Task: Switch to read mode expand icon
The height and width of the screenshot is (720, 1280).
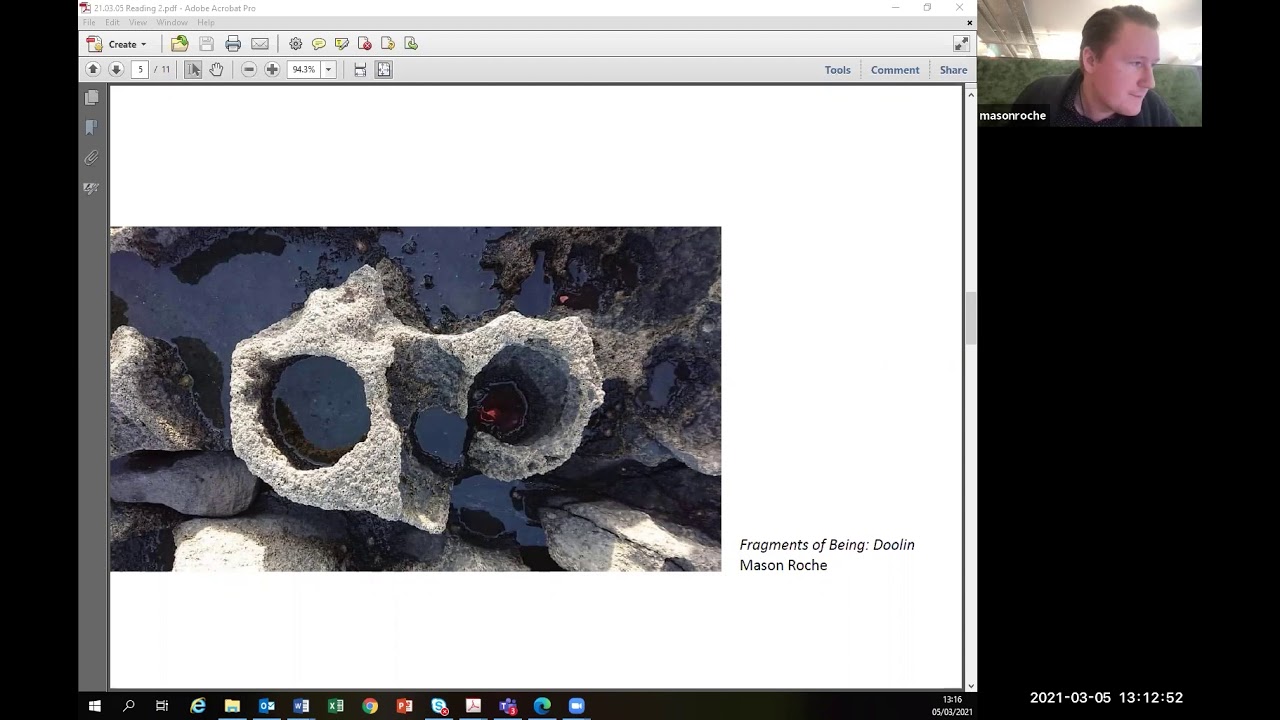Action: coord(961,44)
